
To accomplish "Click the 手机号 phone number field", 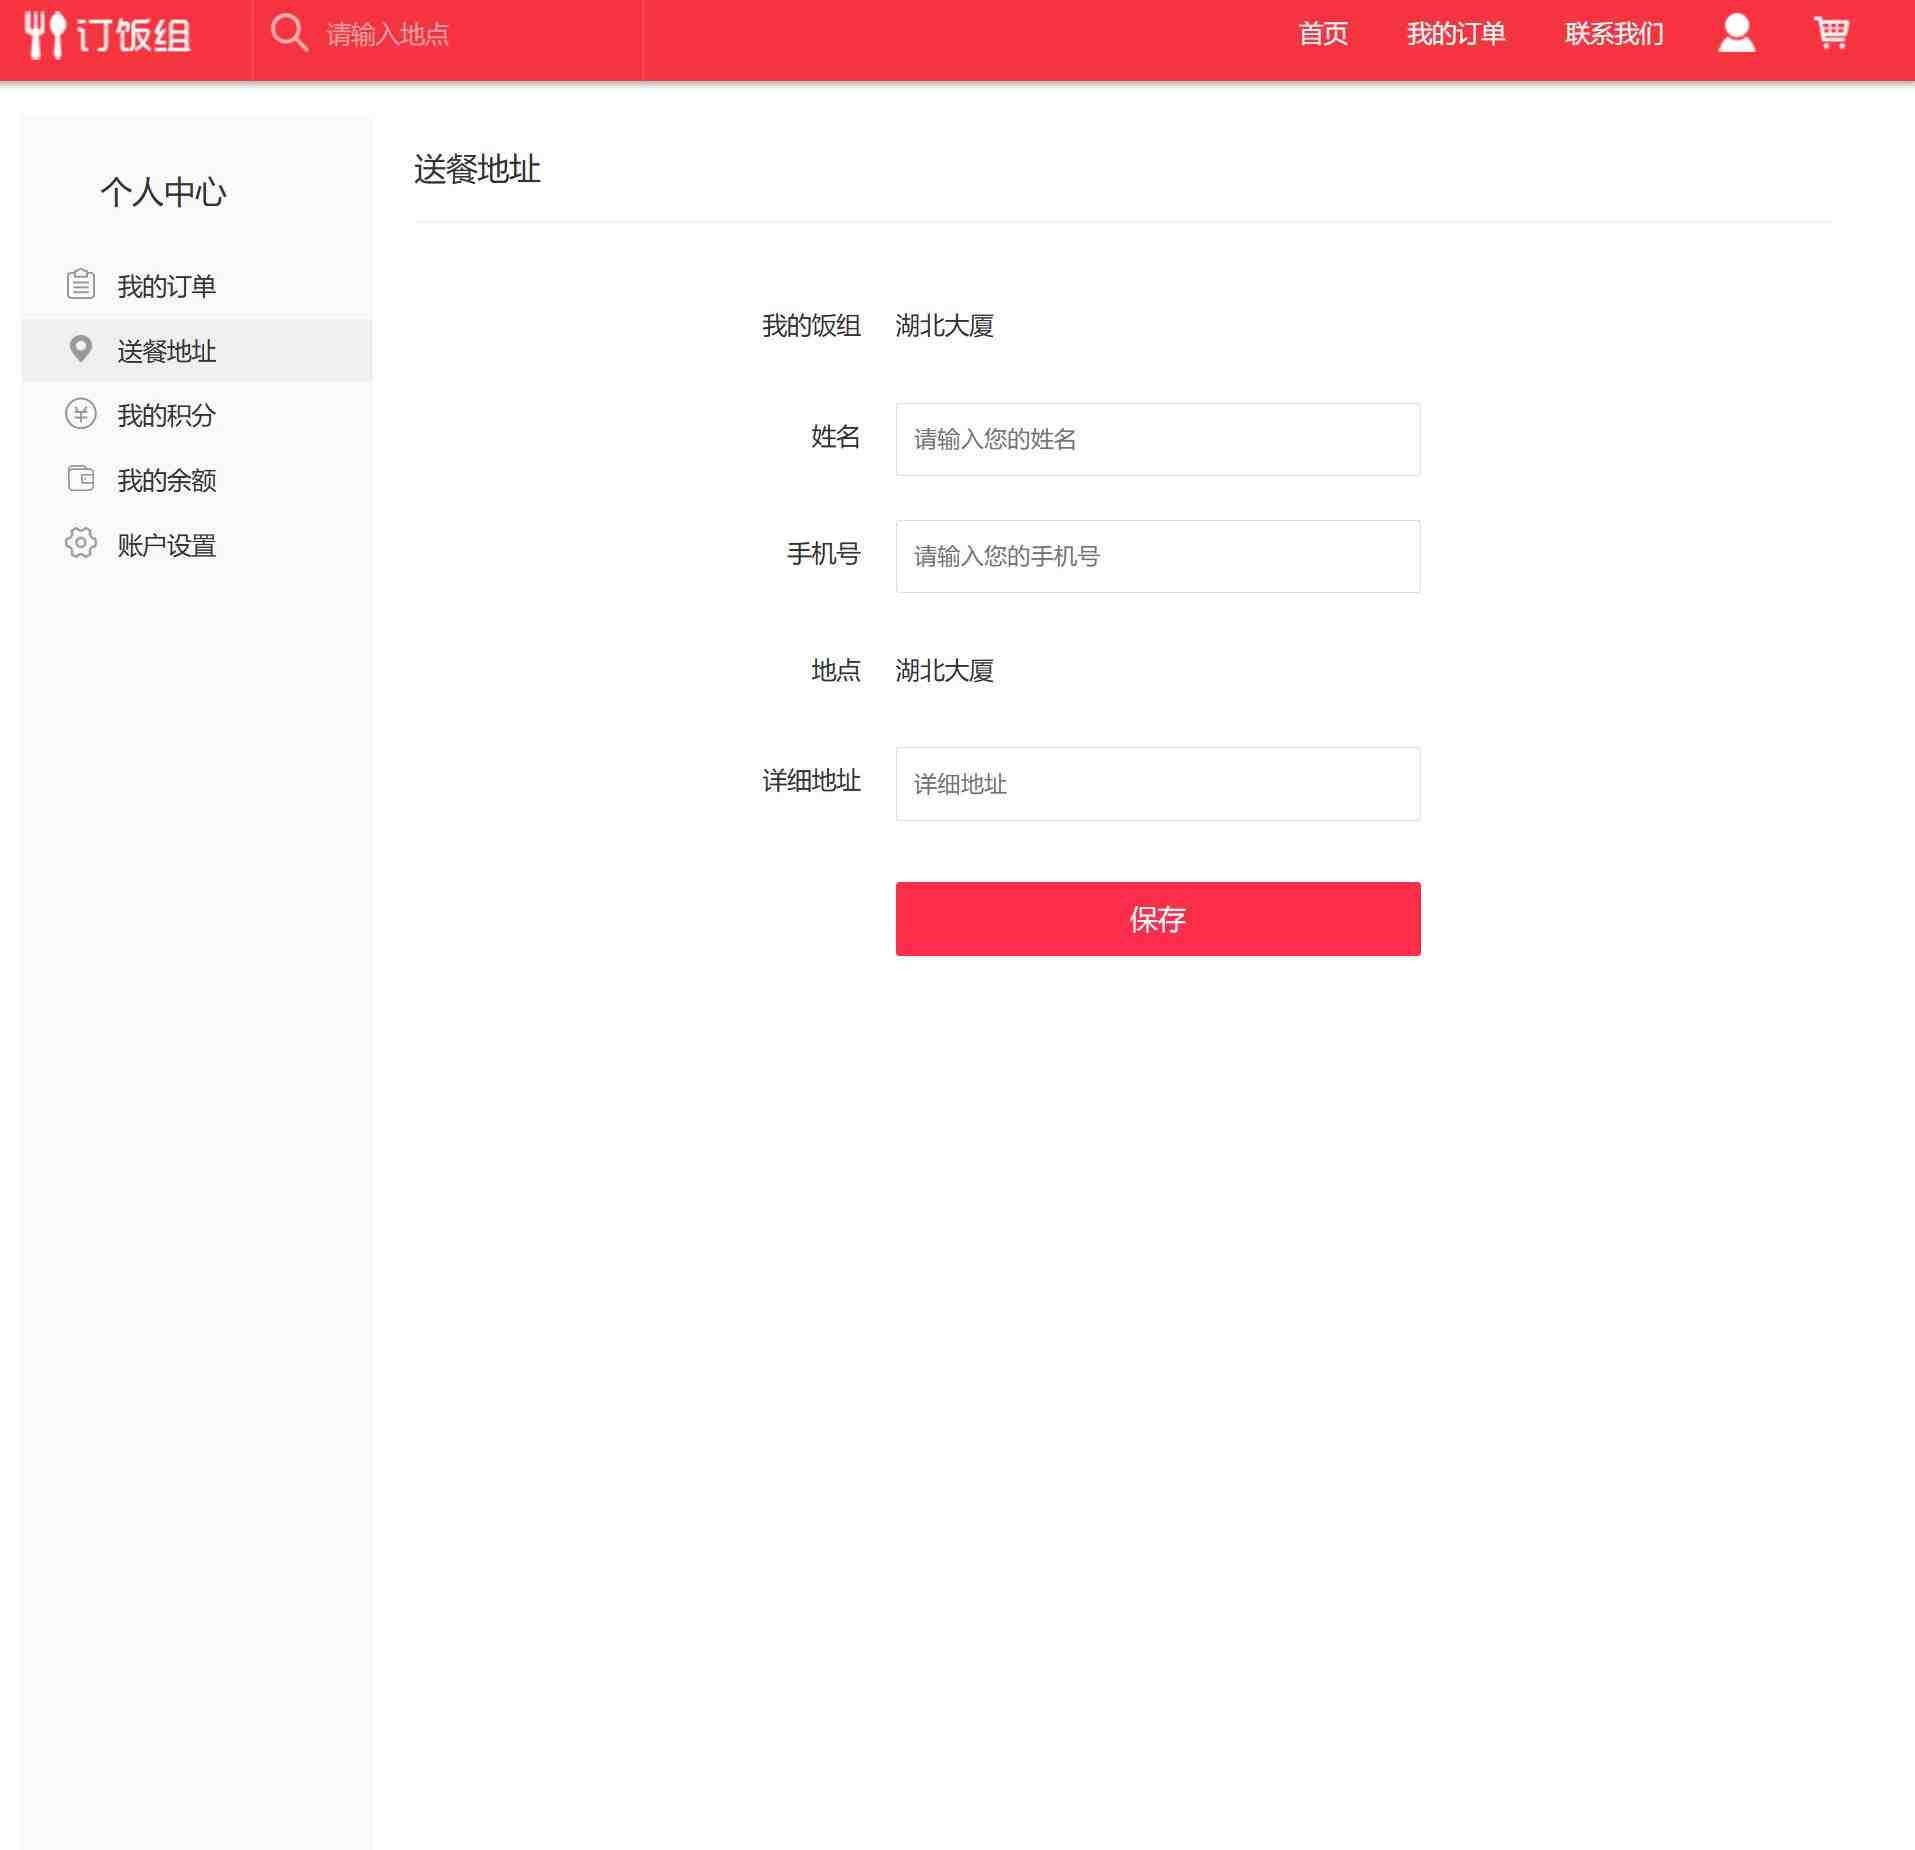I will coord(1157,556).
